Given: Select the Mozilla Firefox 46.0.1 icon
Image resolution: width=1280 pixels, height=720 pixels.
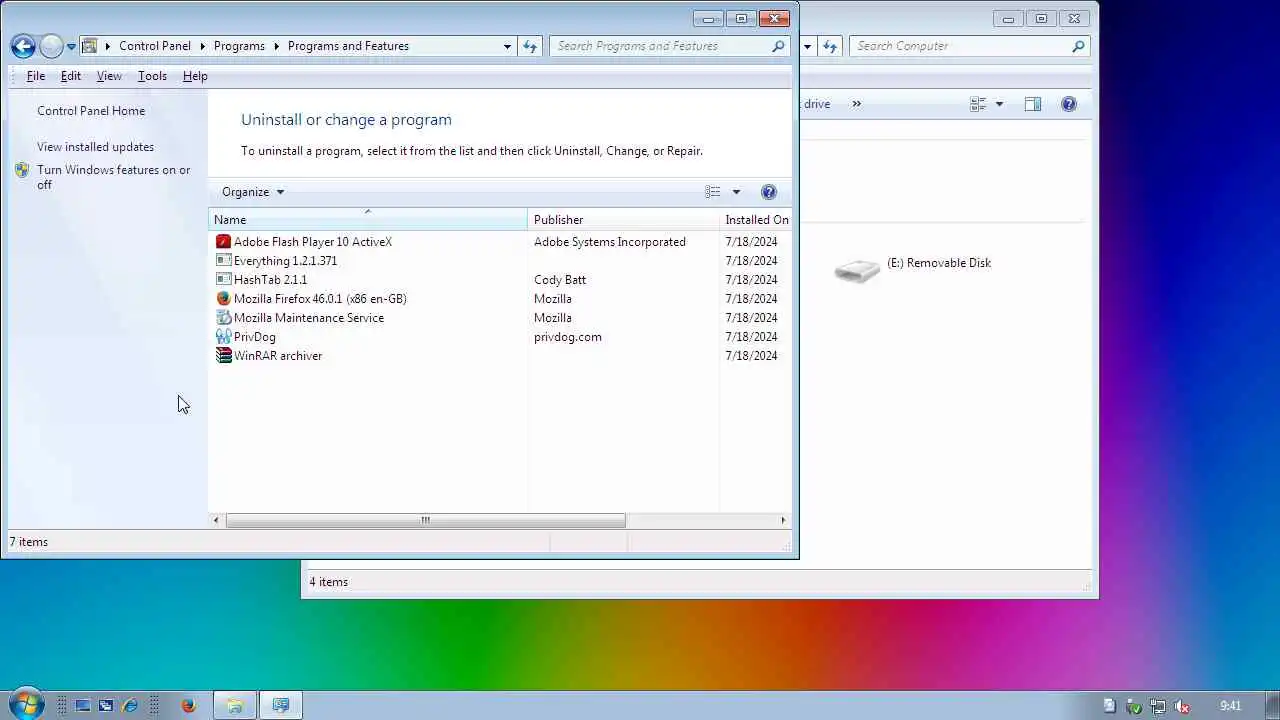Looking at the screenshot, I should [223, 299].
